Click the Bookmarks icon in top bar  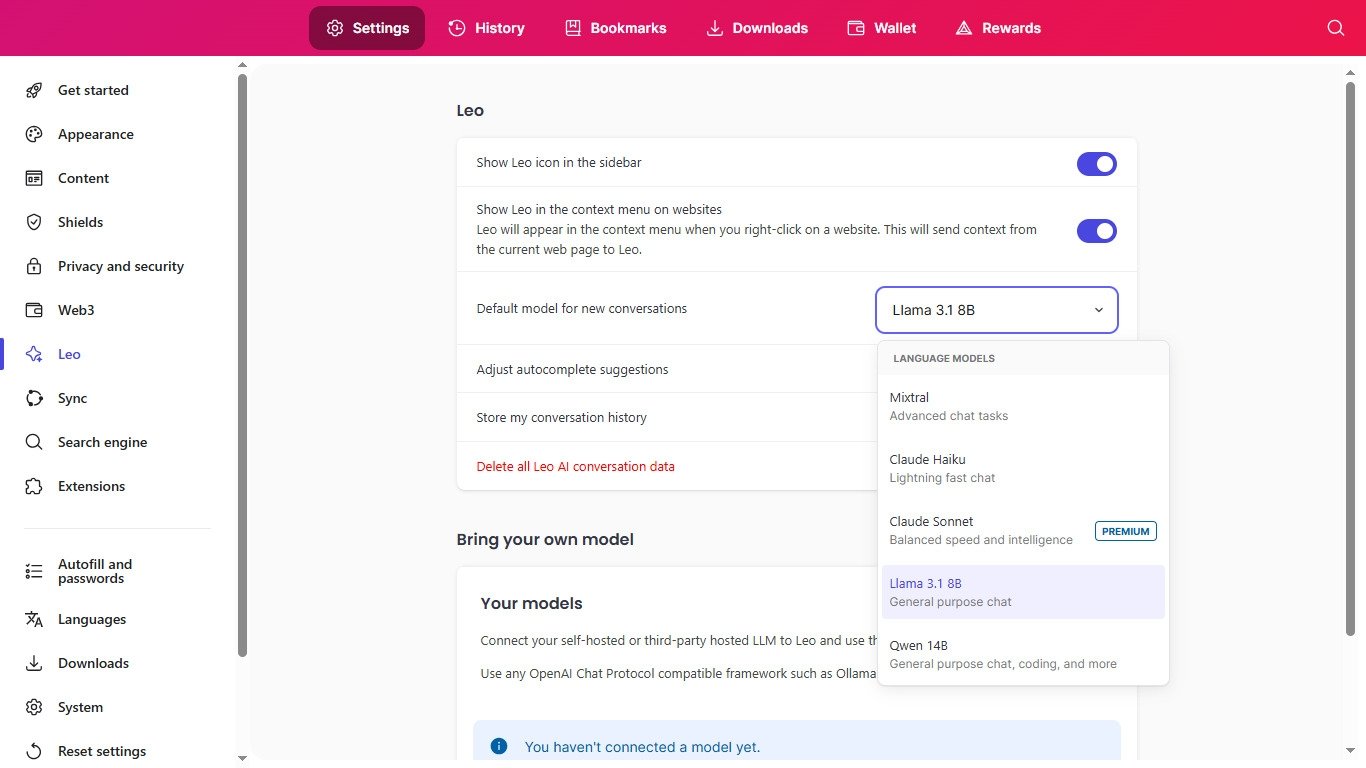[x=573, y=28]
